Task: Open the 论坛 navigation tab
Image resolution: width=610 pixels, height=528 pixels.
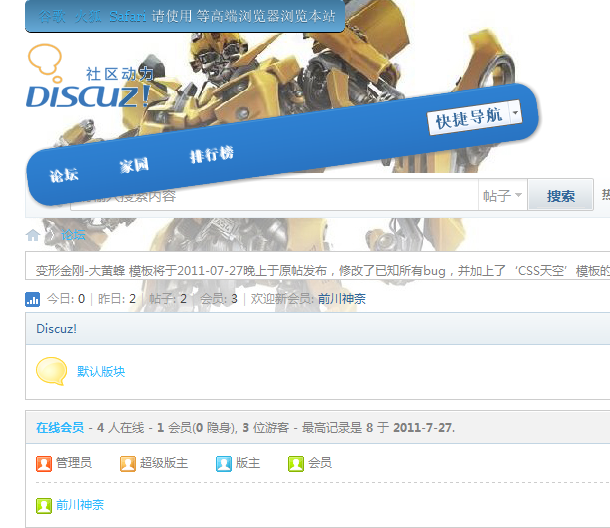Action: (64, 175)
